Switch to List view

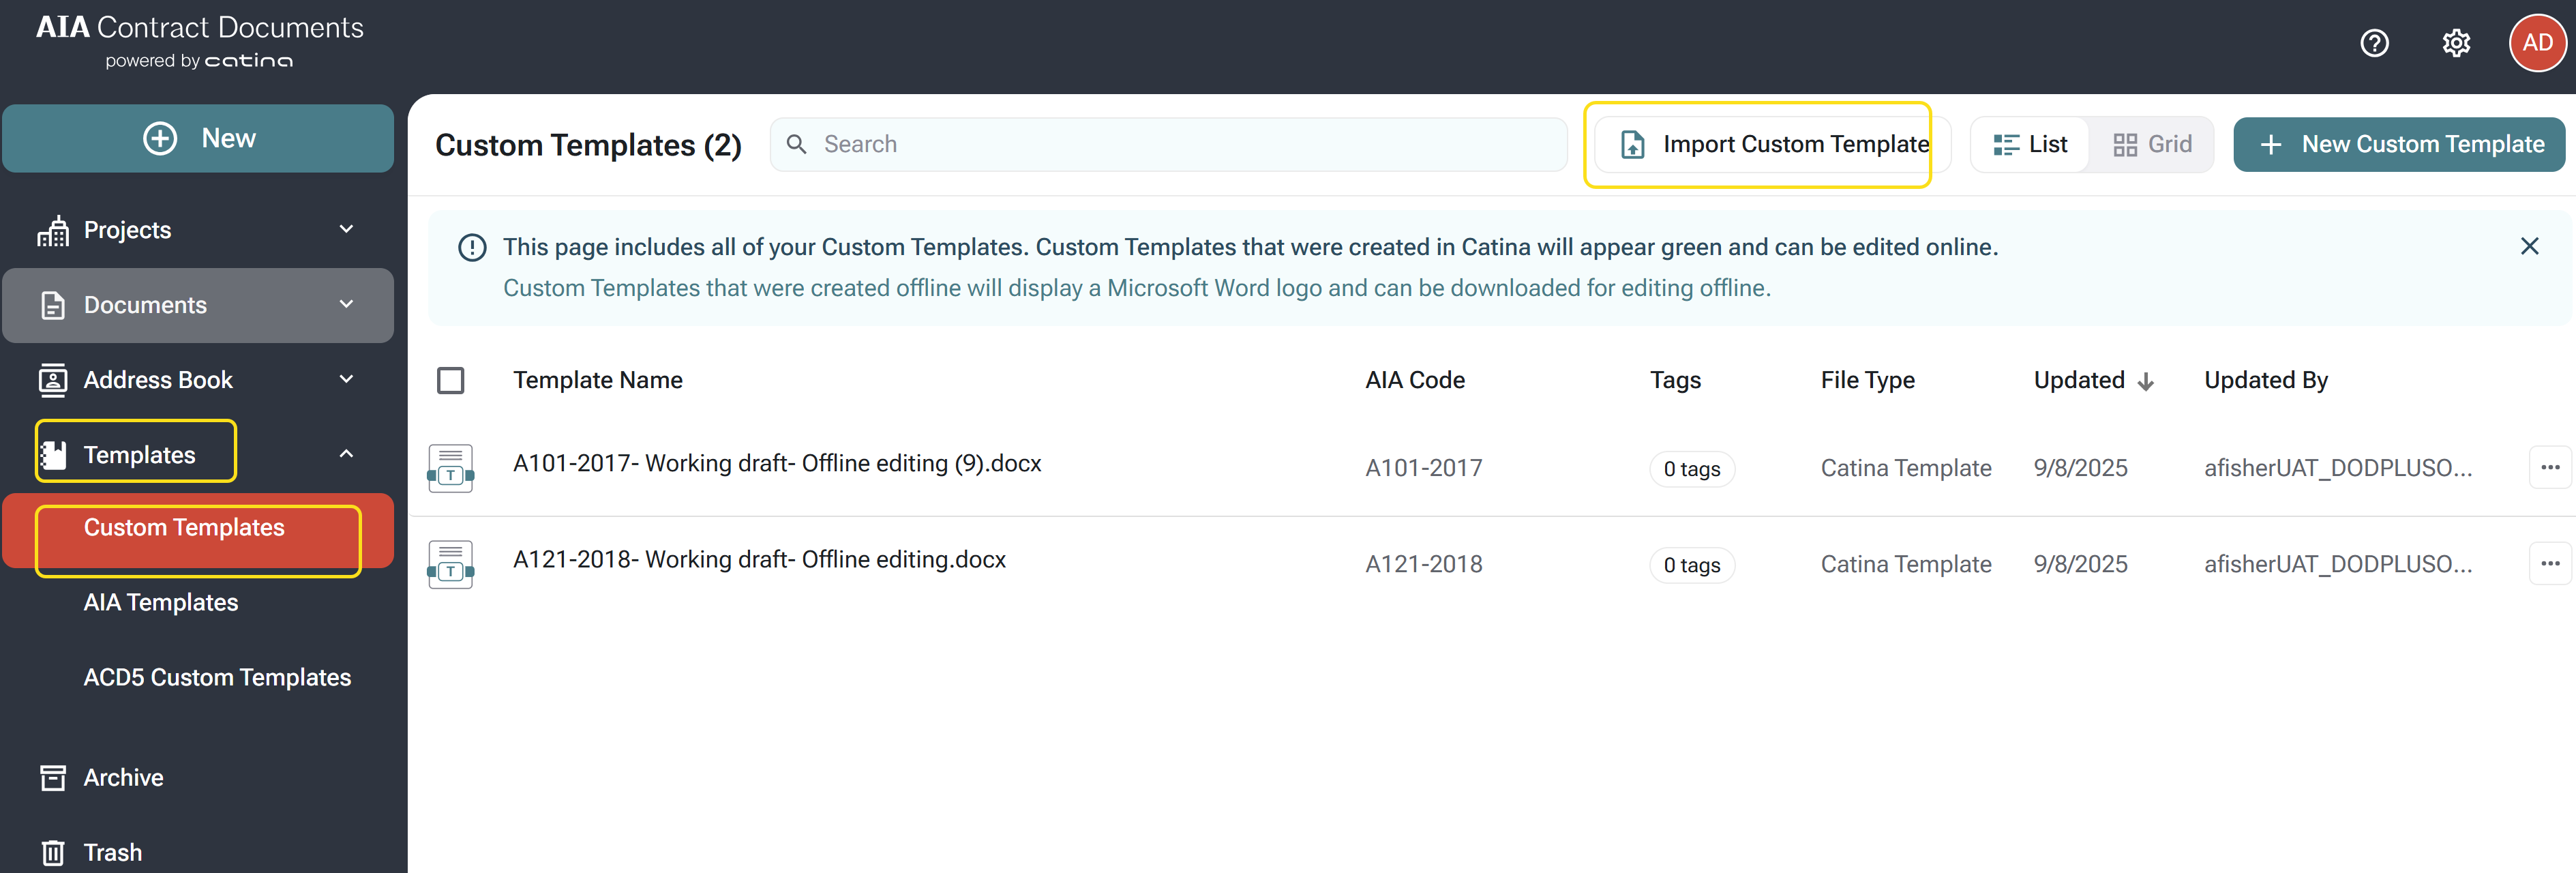coord(2030,144)
